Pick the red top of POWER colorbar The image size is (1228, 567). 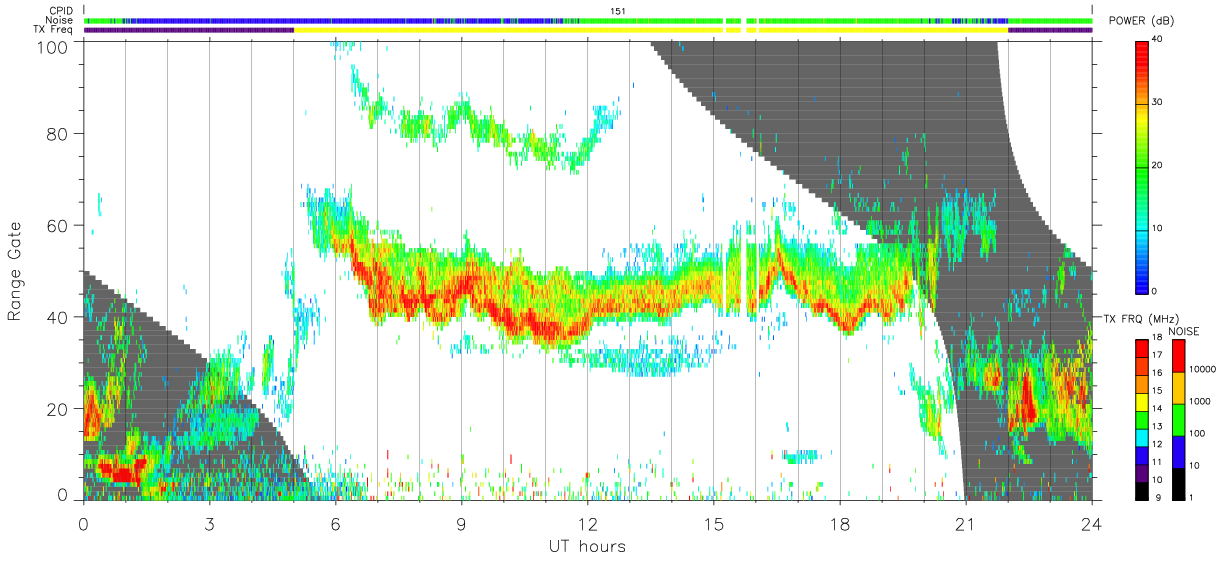1142,50
